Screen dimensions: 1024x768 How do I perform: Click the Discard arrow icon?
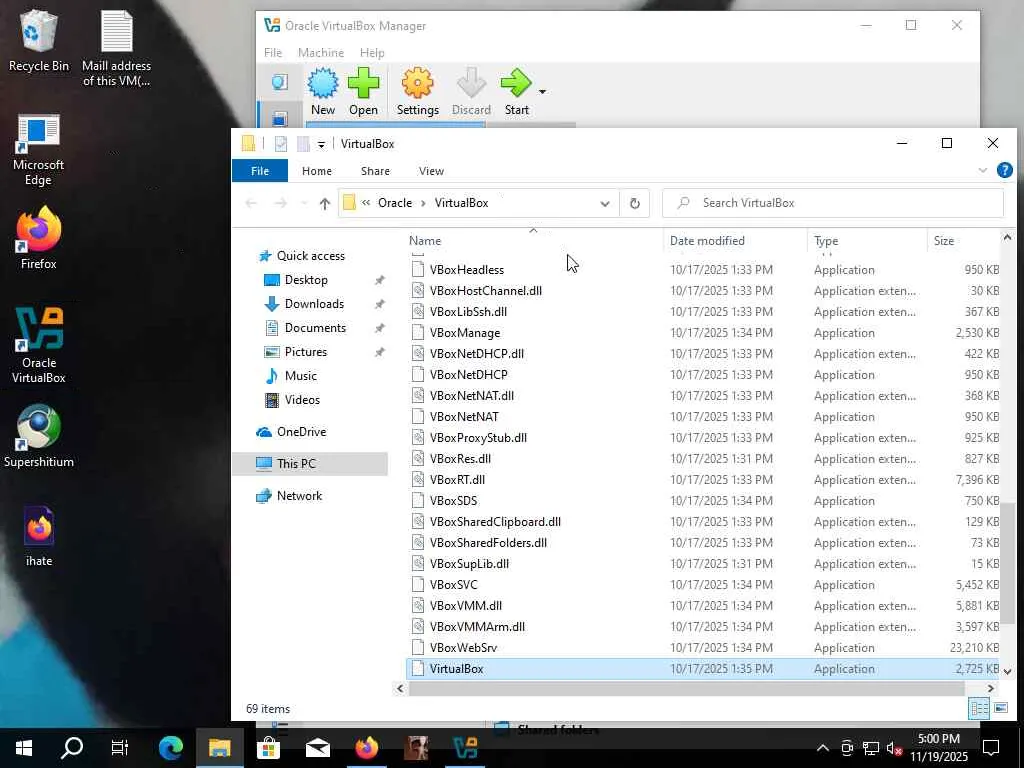pyautogui.click(x=471, y=91)
